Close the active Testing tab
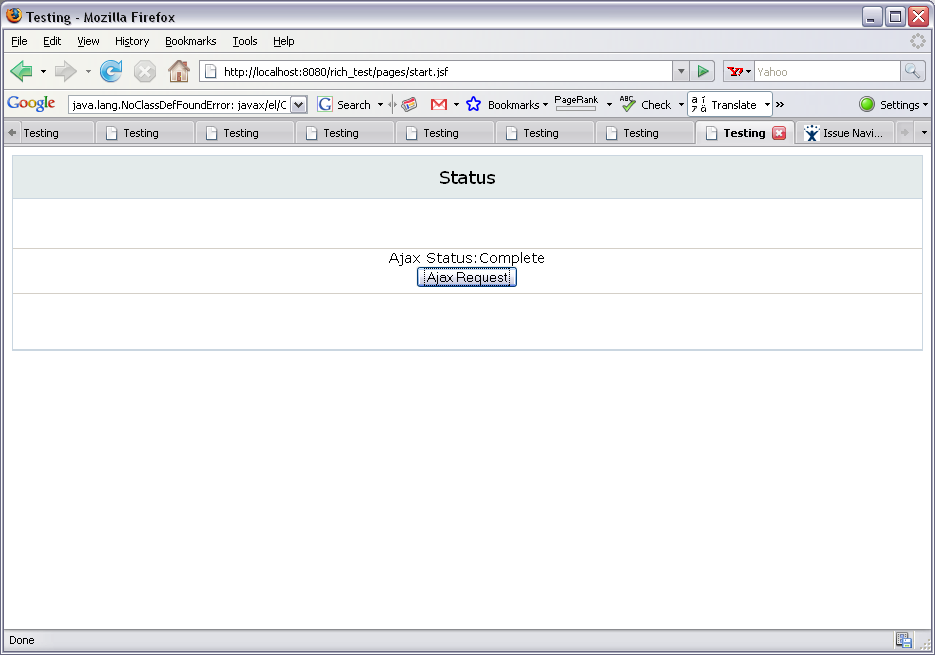935x655 pixels. (779, 133)
